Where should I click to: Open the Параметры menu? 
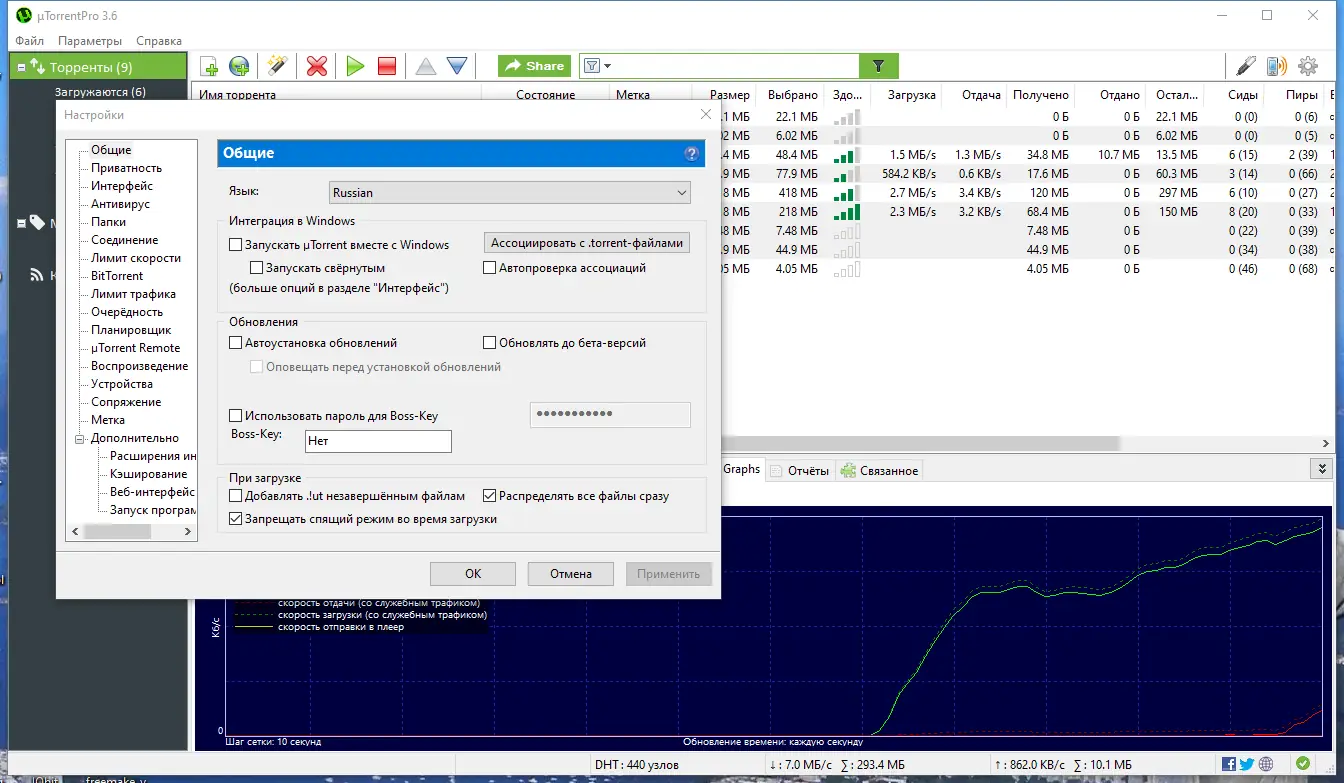coord(90,40)
